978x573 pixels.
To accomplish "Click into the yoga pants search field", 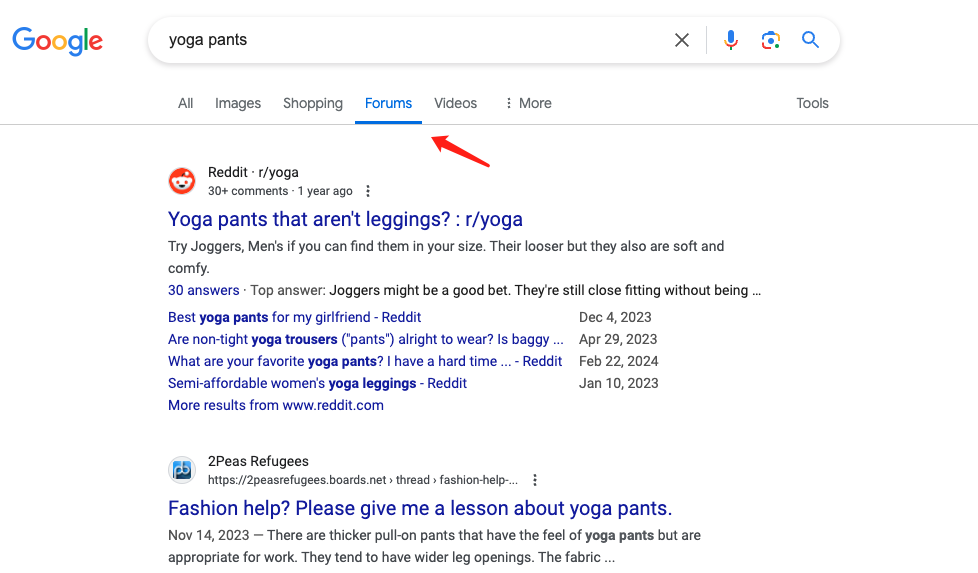I will (400, 40).
